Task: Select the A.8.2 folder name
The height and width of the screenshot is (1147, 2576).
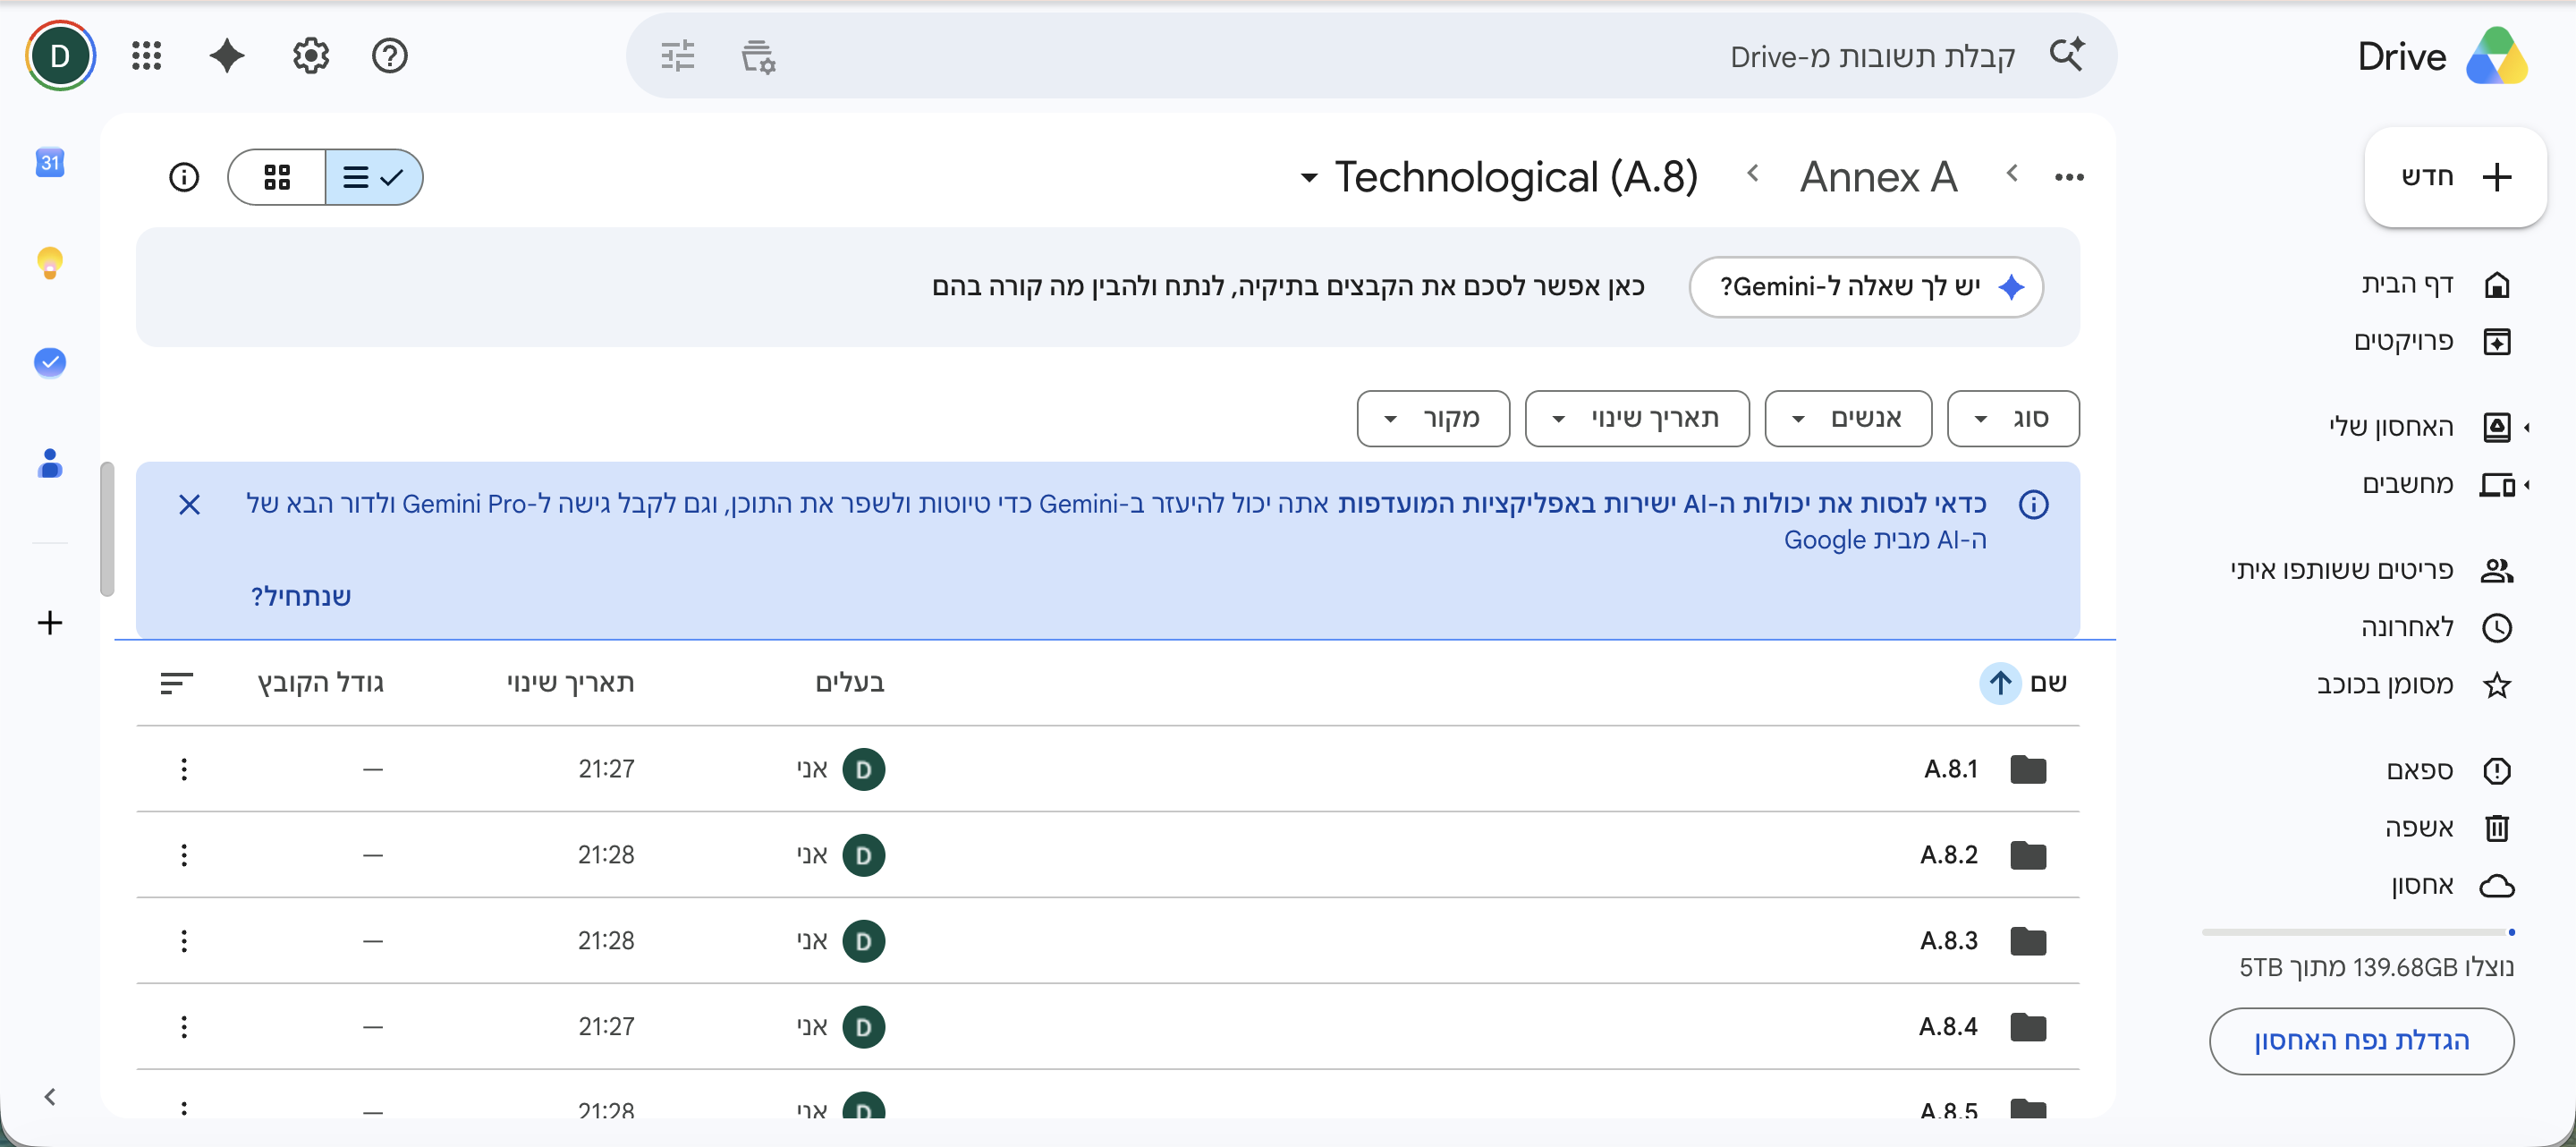Action: [1949, 855]
